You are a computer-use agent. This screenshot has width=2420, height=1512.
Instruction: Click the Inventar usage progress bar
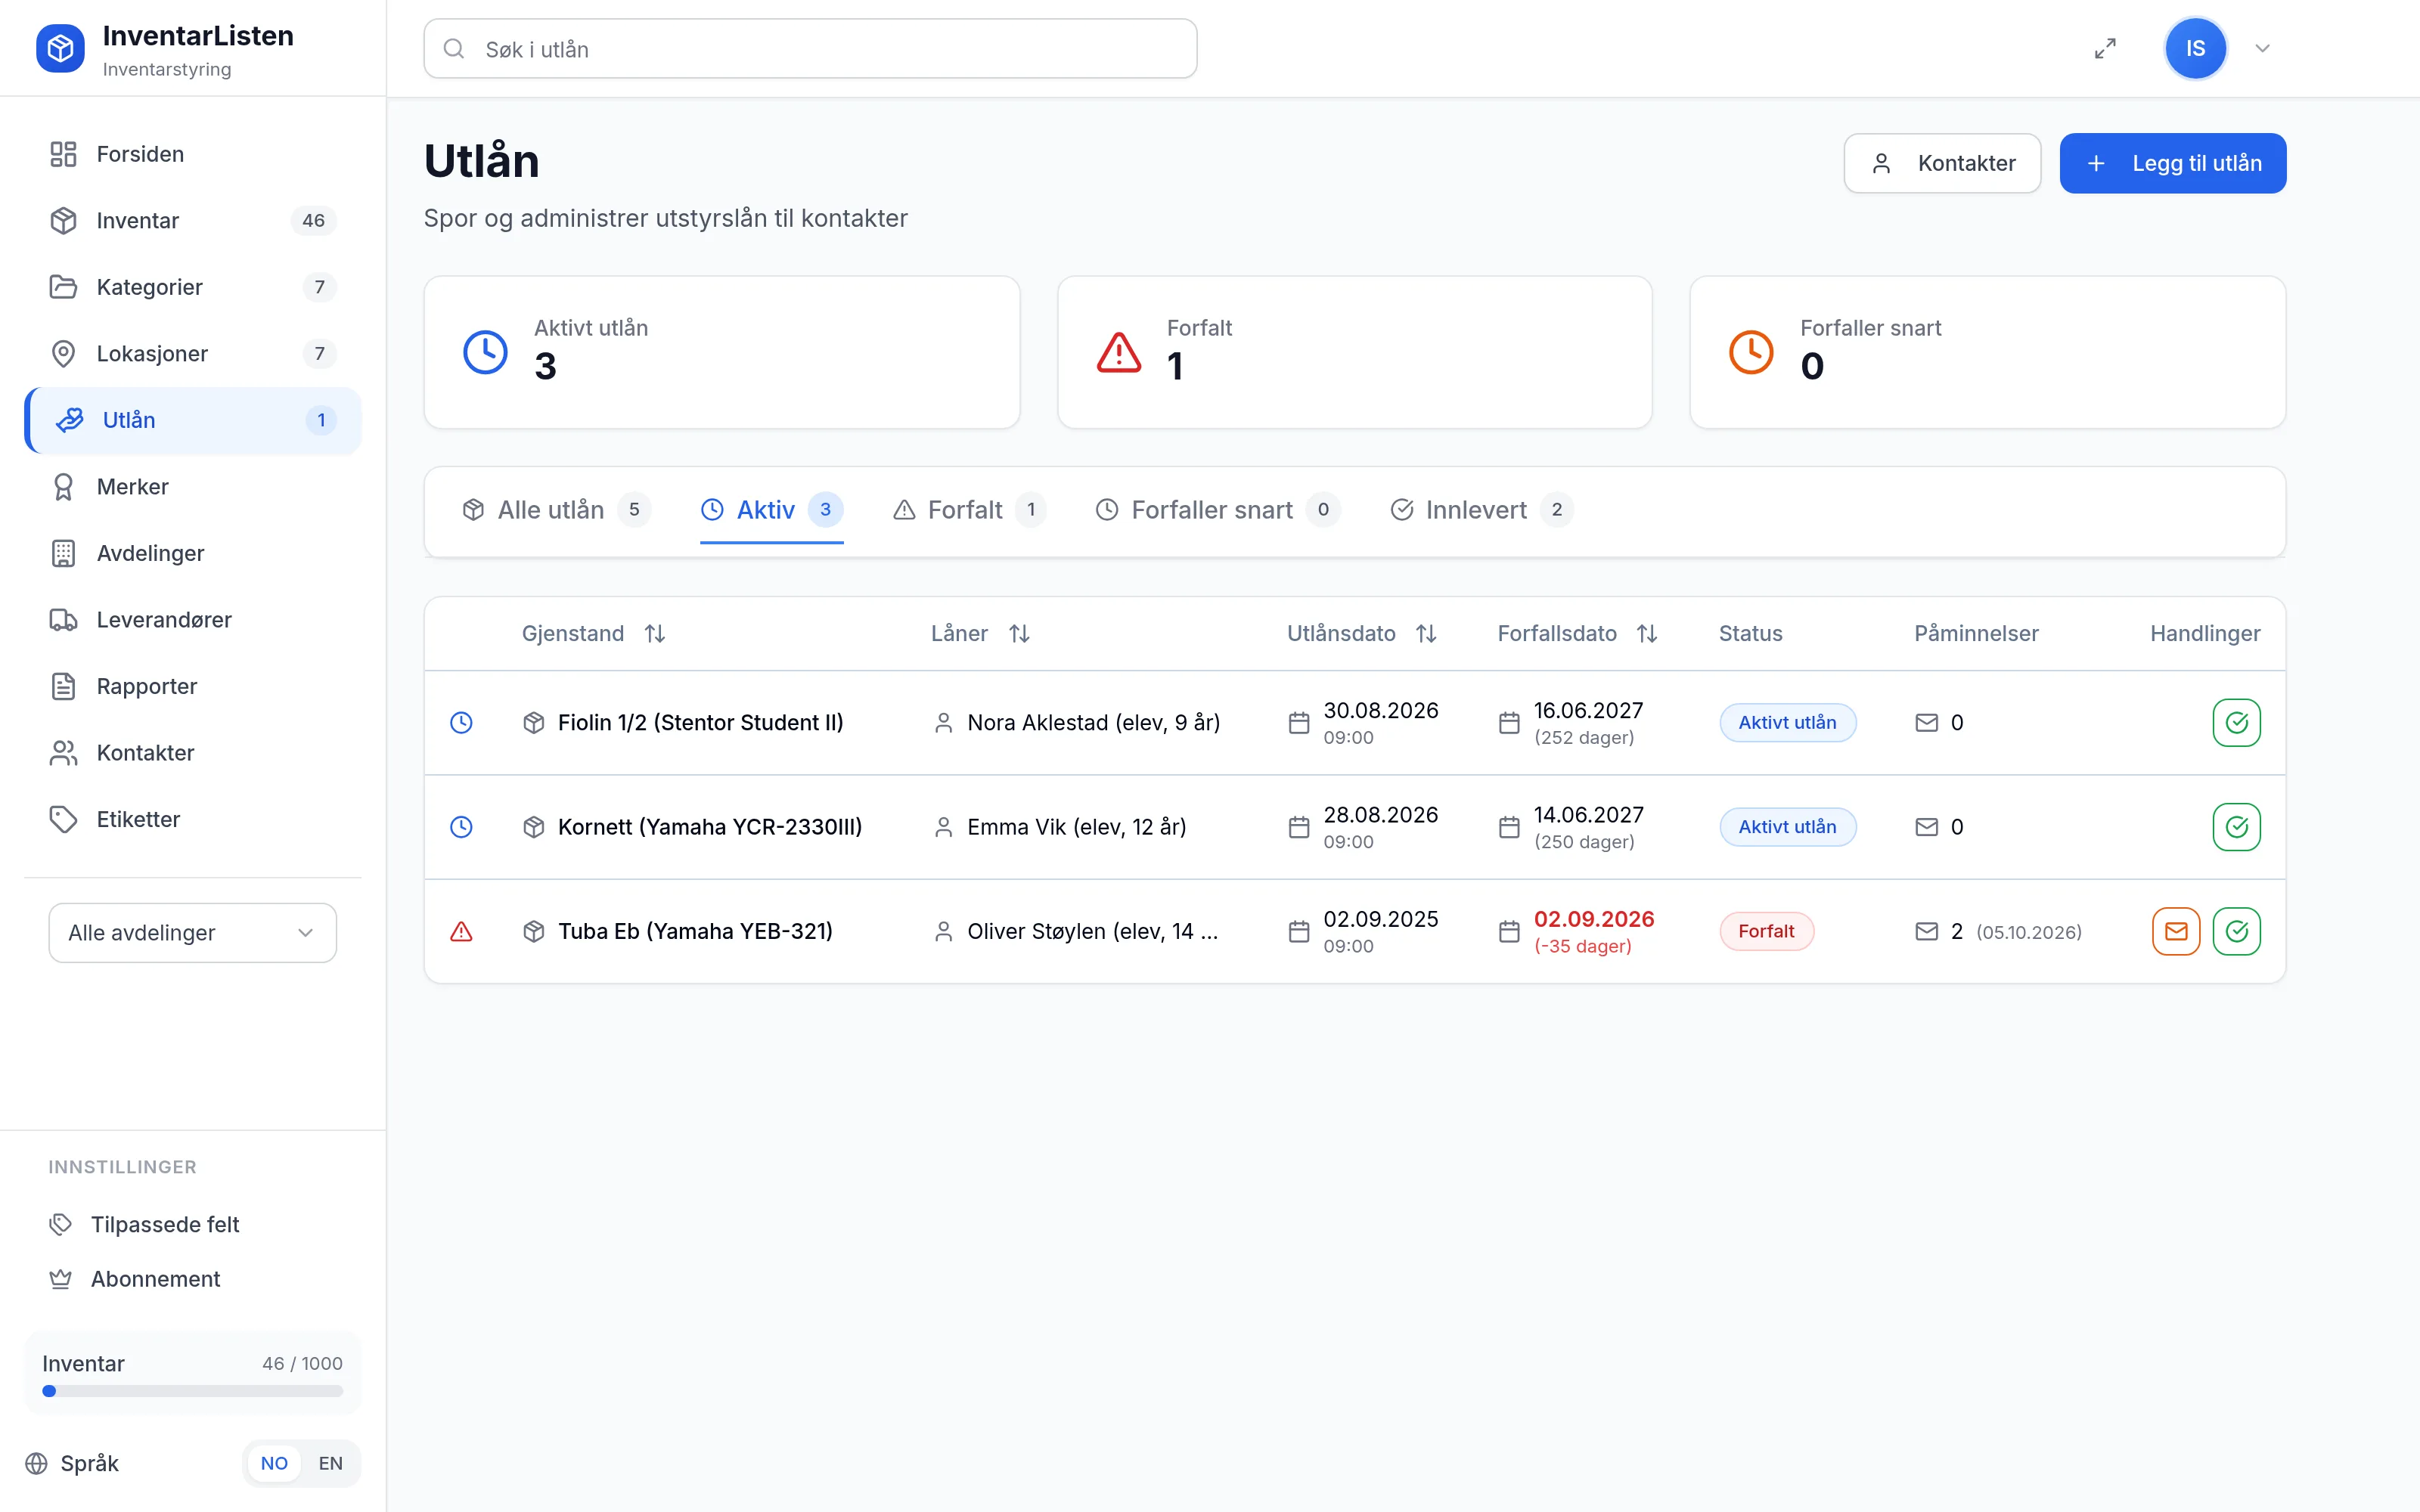point(192,1391)
